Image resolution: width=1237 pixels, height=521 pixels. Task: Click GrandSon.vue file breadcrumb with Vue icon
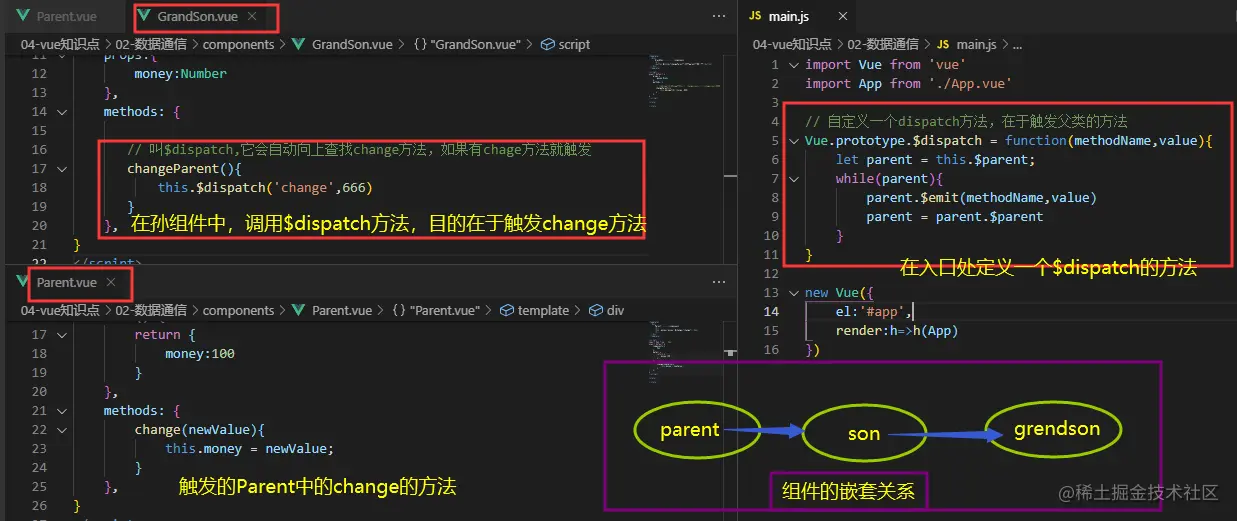pos(342,44)
